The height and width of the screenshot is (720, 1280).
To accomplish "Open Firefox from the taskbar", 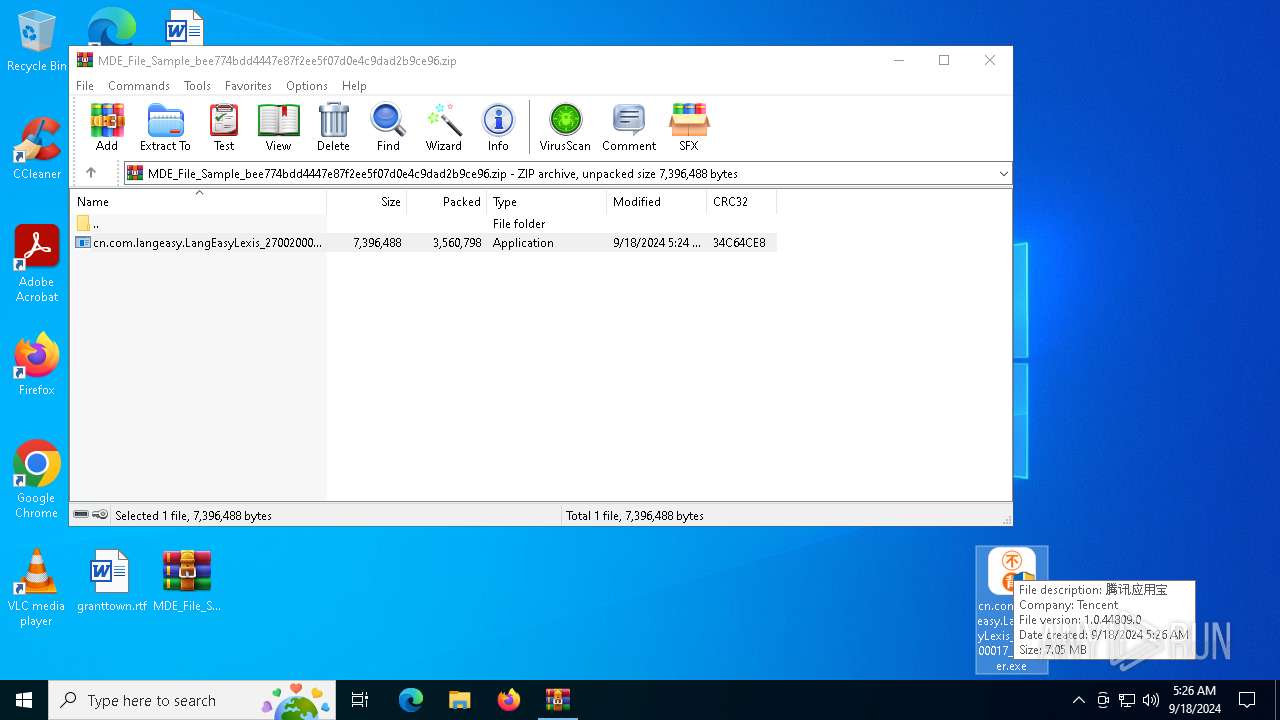I will [509, 700].
